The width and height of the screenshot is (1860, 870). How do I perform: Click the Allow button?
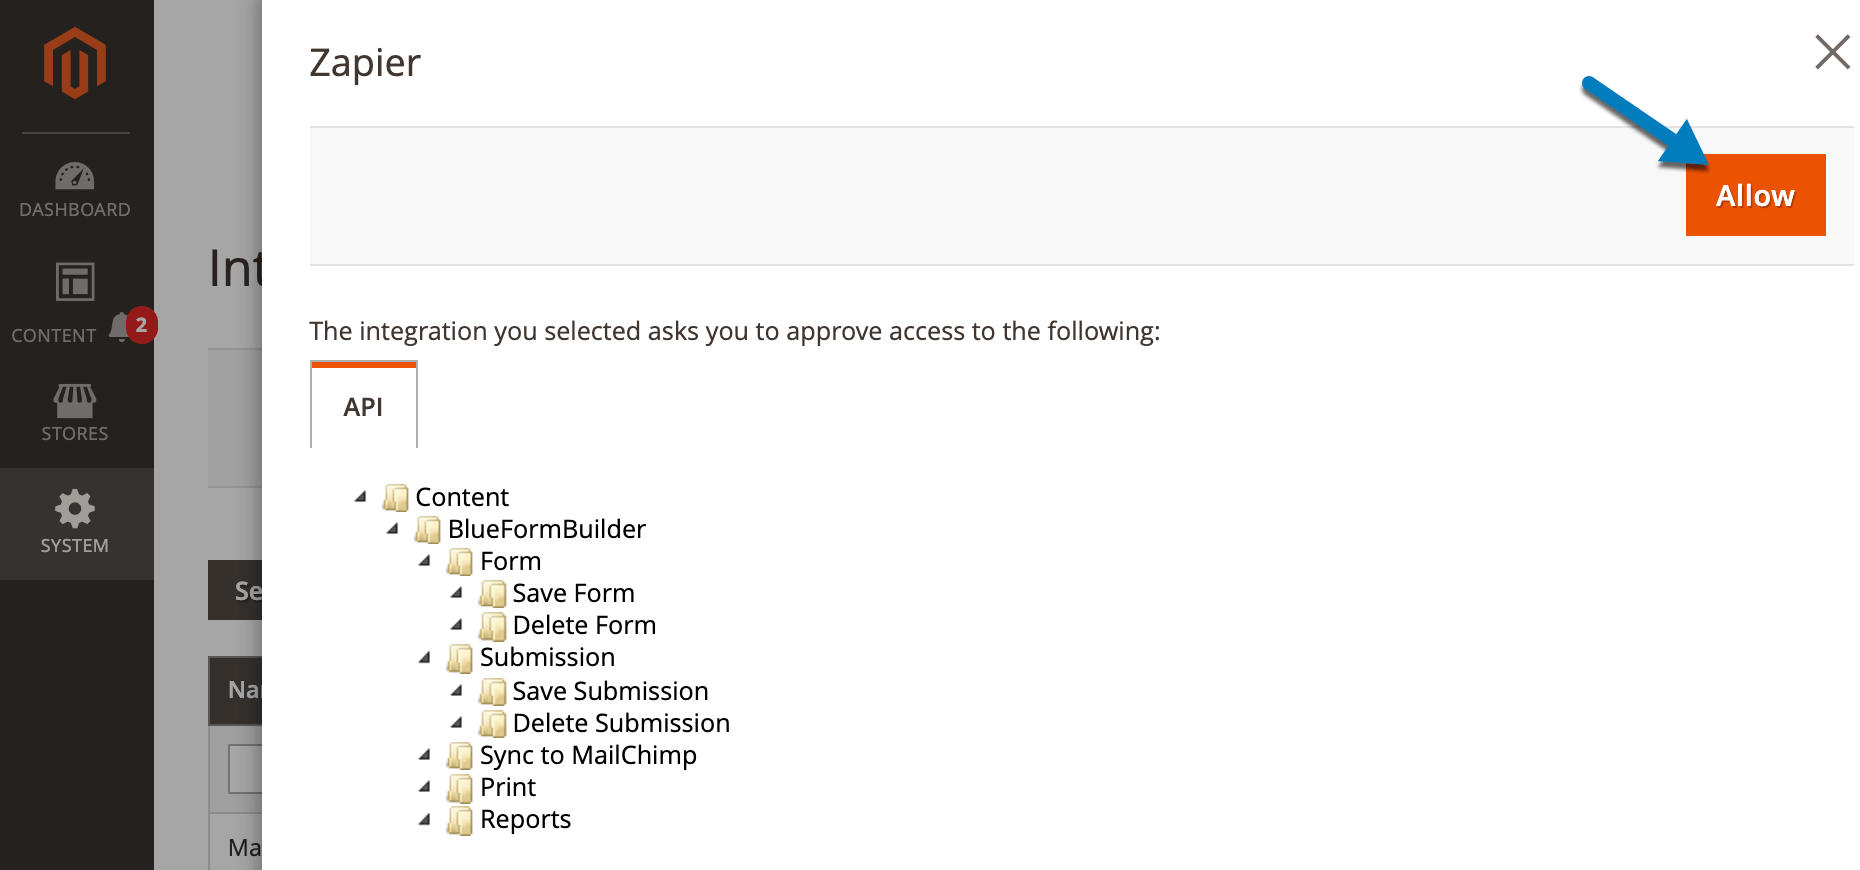[1755, 195]
